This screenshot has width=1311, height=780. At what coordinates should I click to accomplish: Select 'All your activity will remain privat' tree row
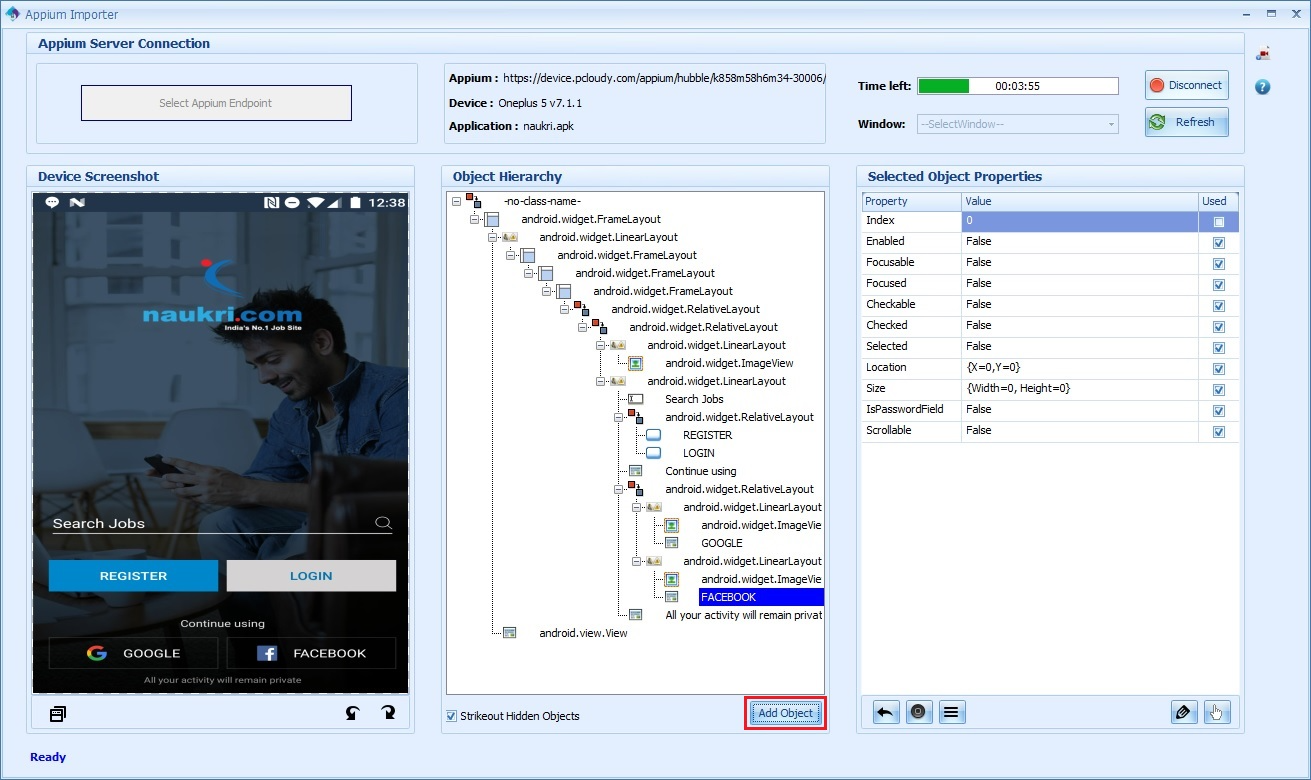(744, 615)
